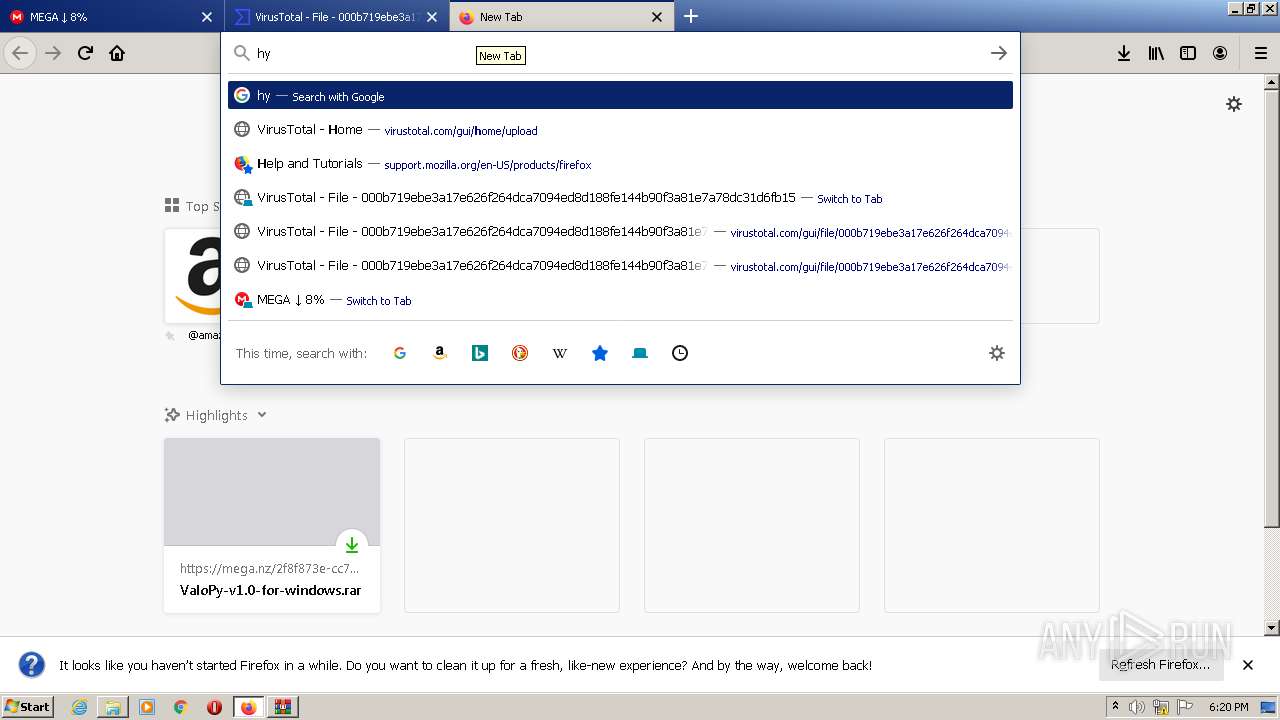Image resolution: width=1280 pixels, height=720 pixels.
Task: Open search settings gear in dropdown
Action: pos(997,353)
